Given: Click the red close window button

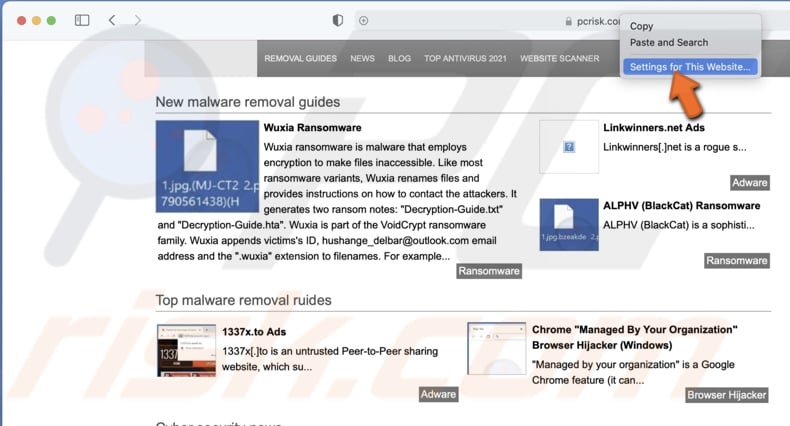Looking at the screenshot, I should pyautogui.click(x=21, y=21).
